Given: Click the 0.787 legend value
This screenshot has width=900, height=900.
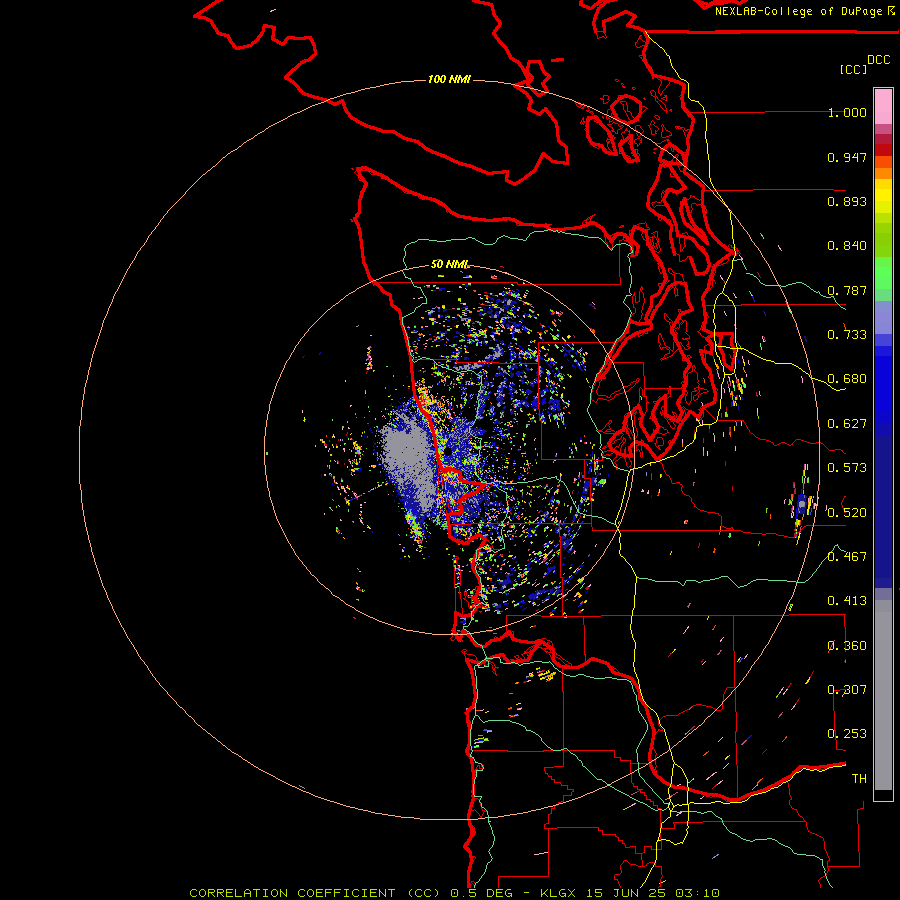Looking at the screenshot, I should click(x=847, y=290).
